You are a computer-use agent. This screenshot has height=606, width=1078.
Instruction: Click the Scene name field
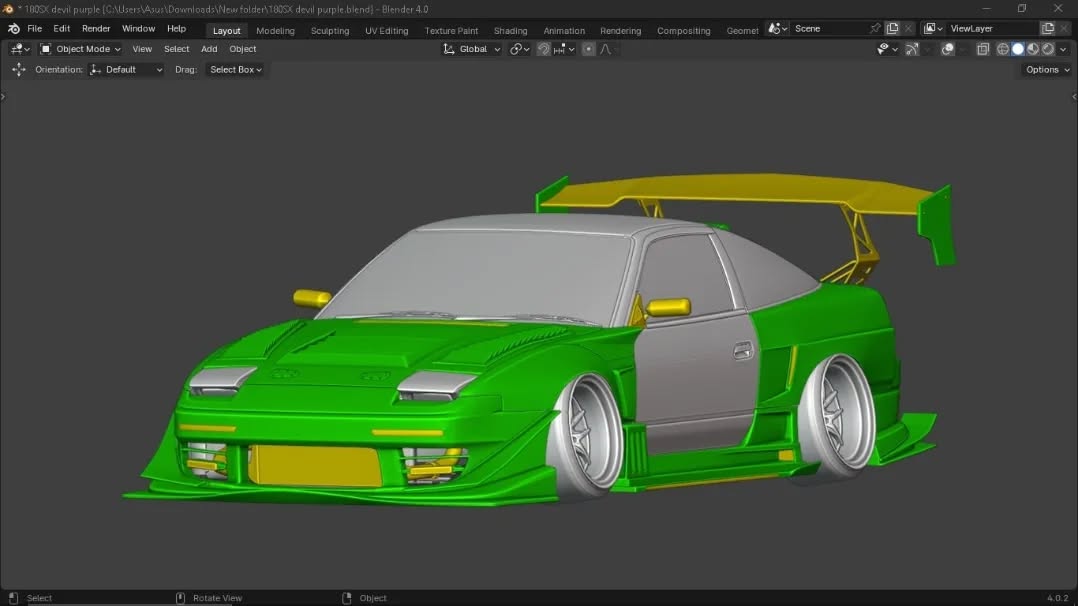[x=828, y=29]
